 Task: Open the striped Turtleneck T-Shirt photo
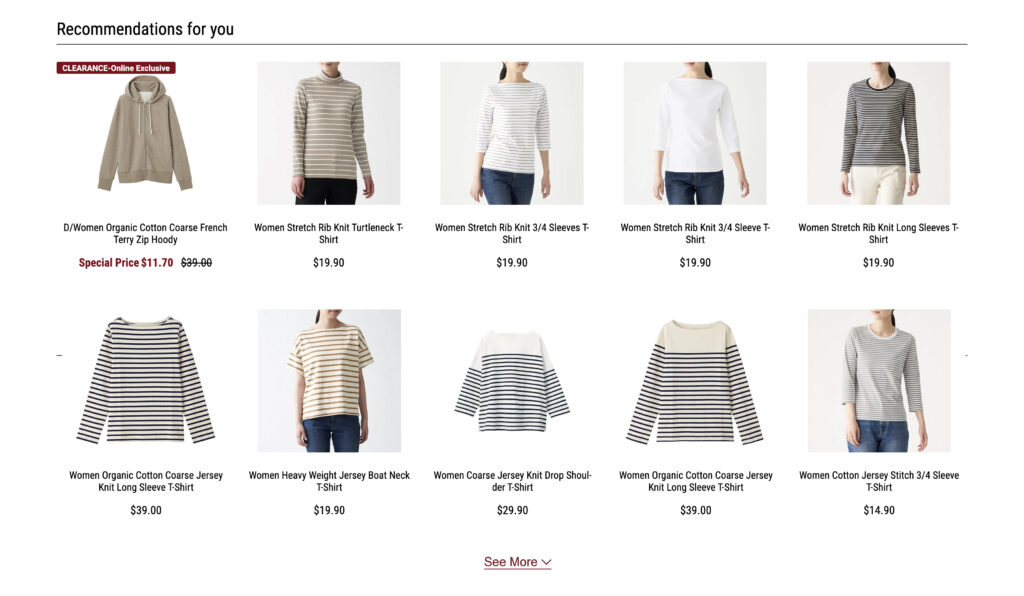pos(328,133)
